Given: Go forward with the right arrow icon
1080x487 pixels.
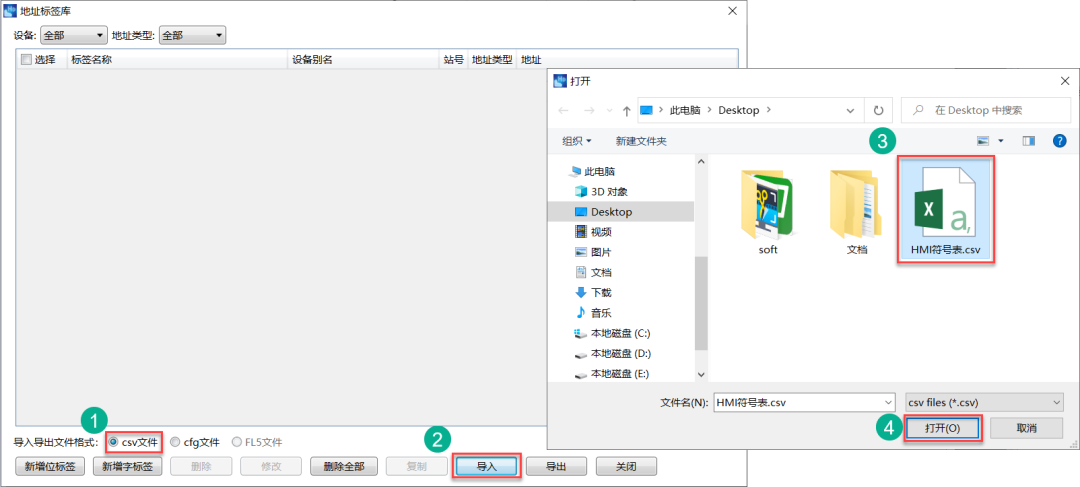Looking at the screenshot, I should pyautogui.click(x=589, y=110).
